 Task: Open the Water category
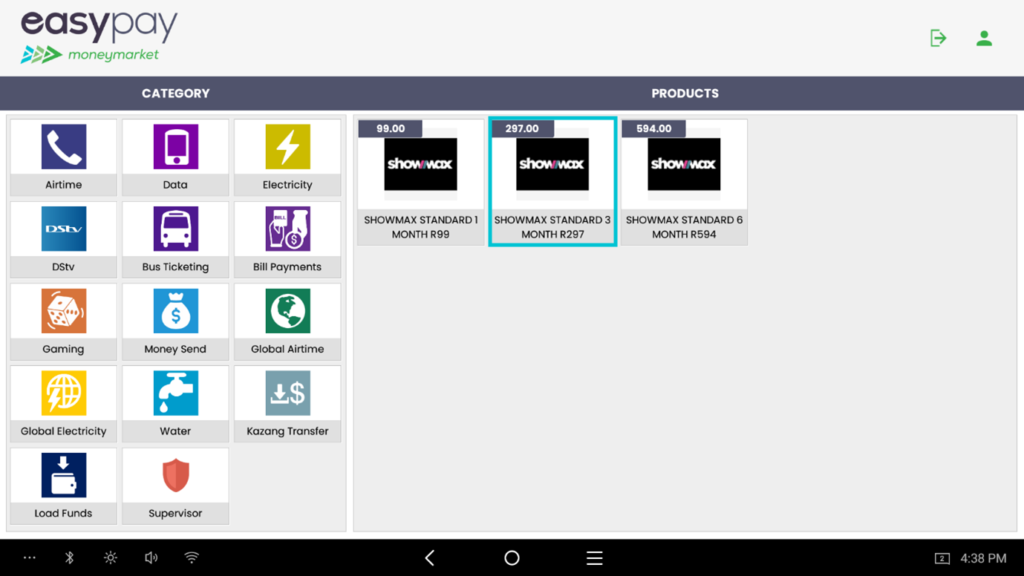point(176,404)
